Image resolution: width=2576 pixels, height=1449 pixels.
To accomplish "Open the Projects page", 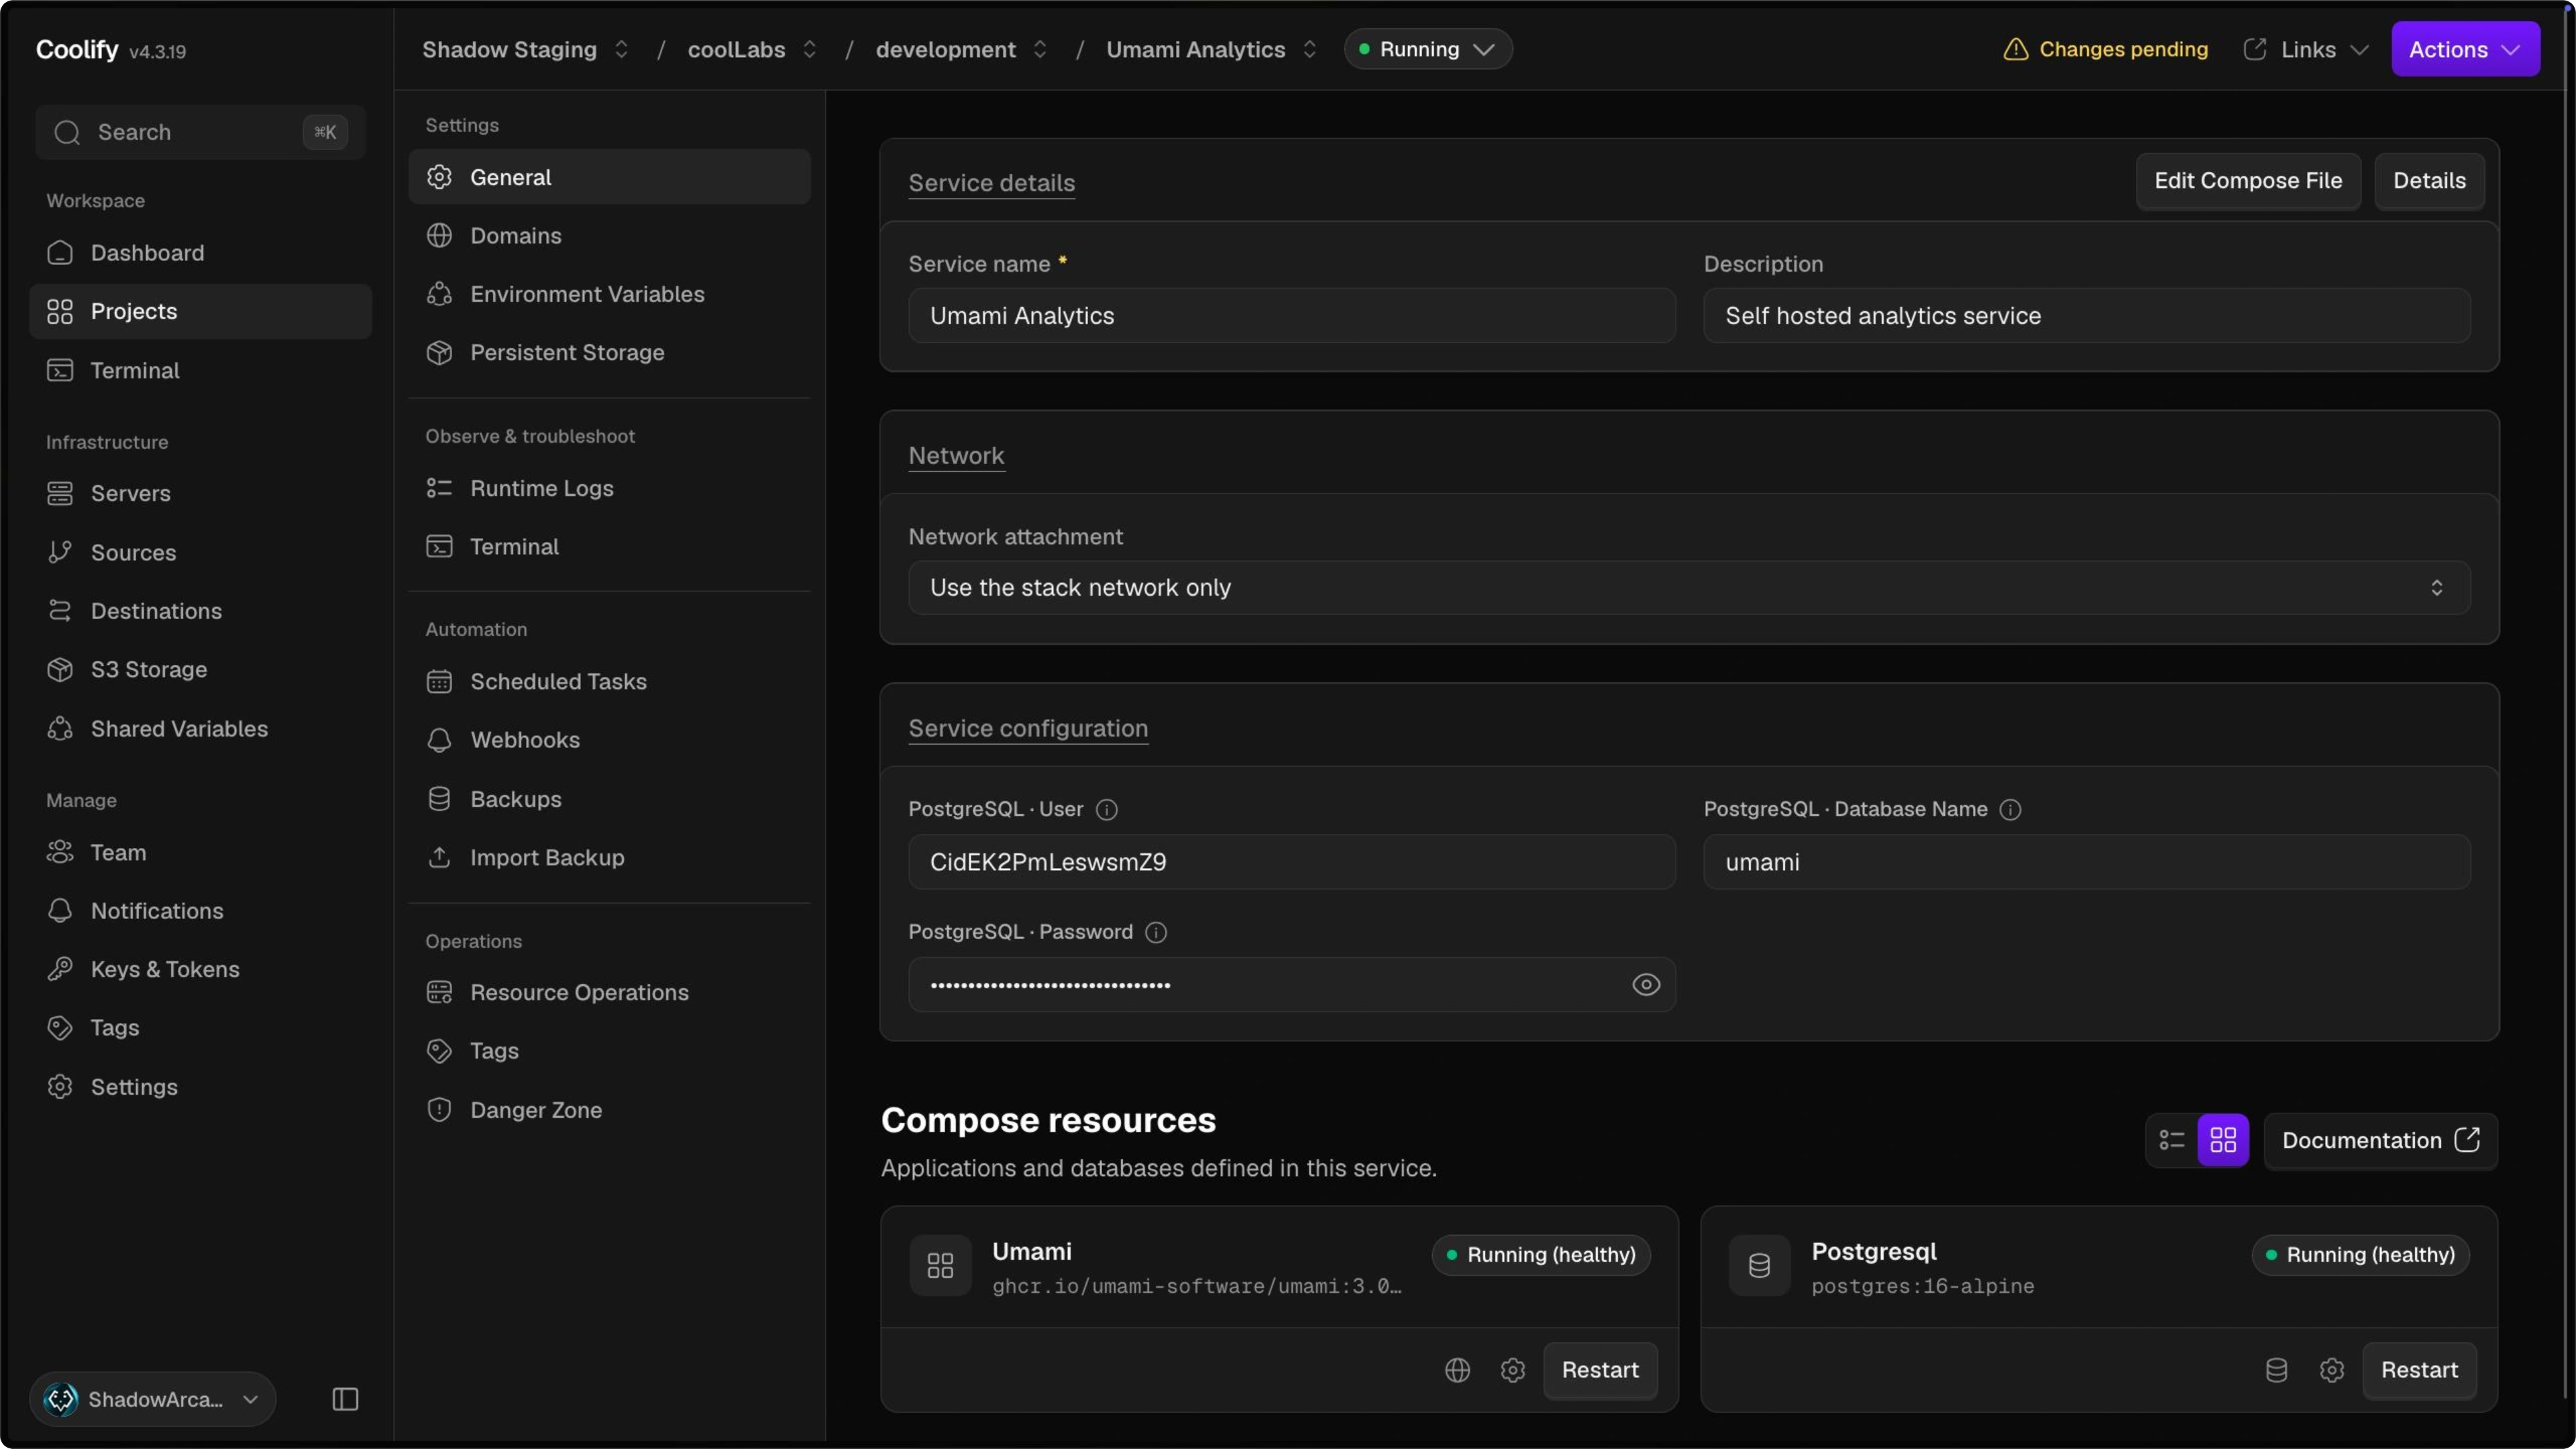I will point(201,311).
